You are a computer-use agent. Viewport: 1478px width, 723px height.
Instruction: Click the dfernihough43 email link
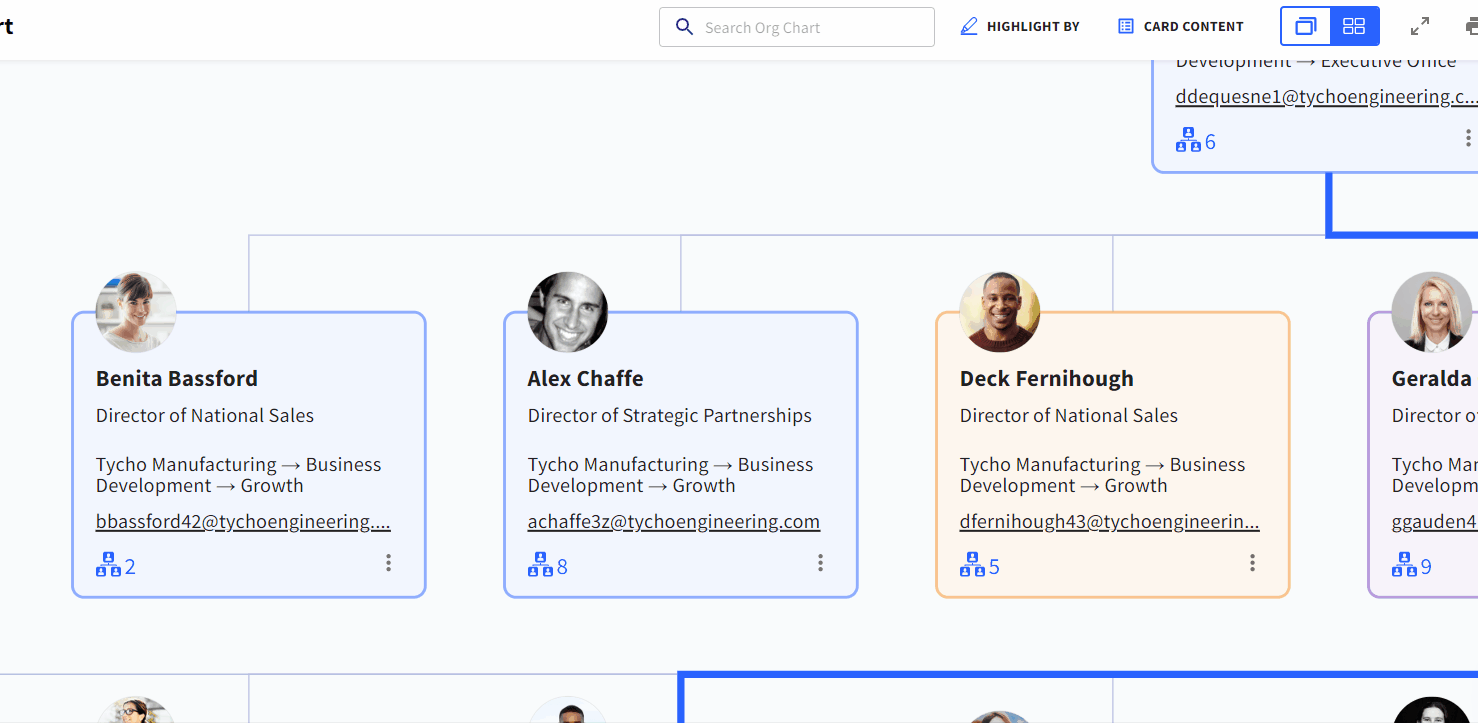point(1108,520)
